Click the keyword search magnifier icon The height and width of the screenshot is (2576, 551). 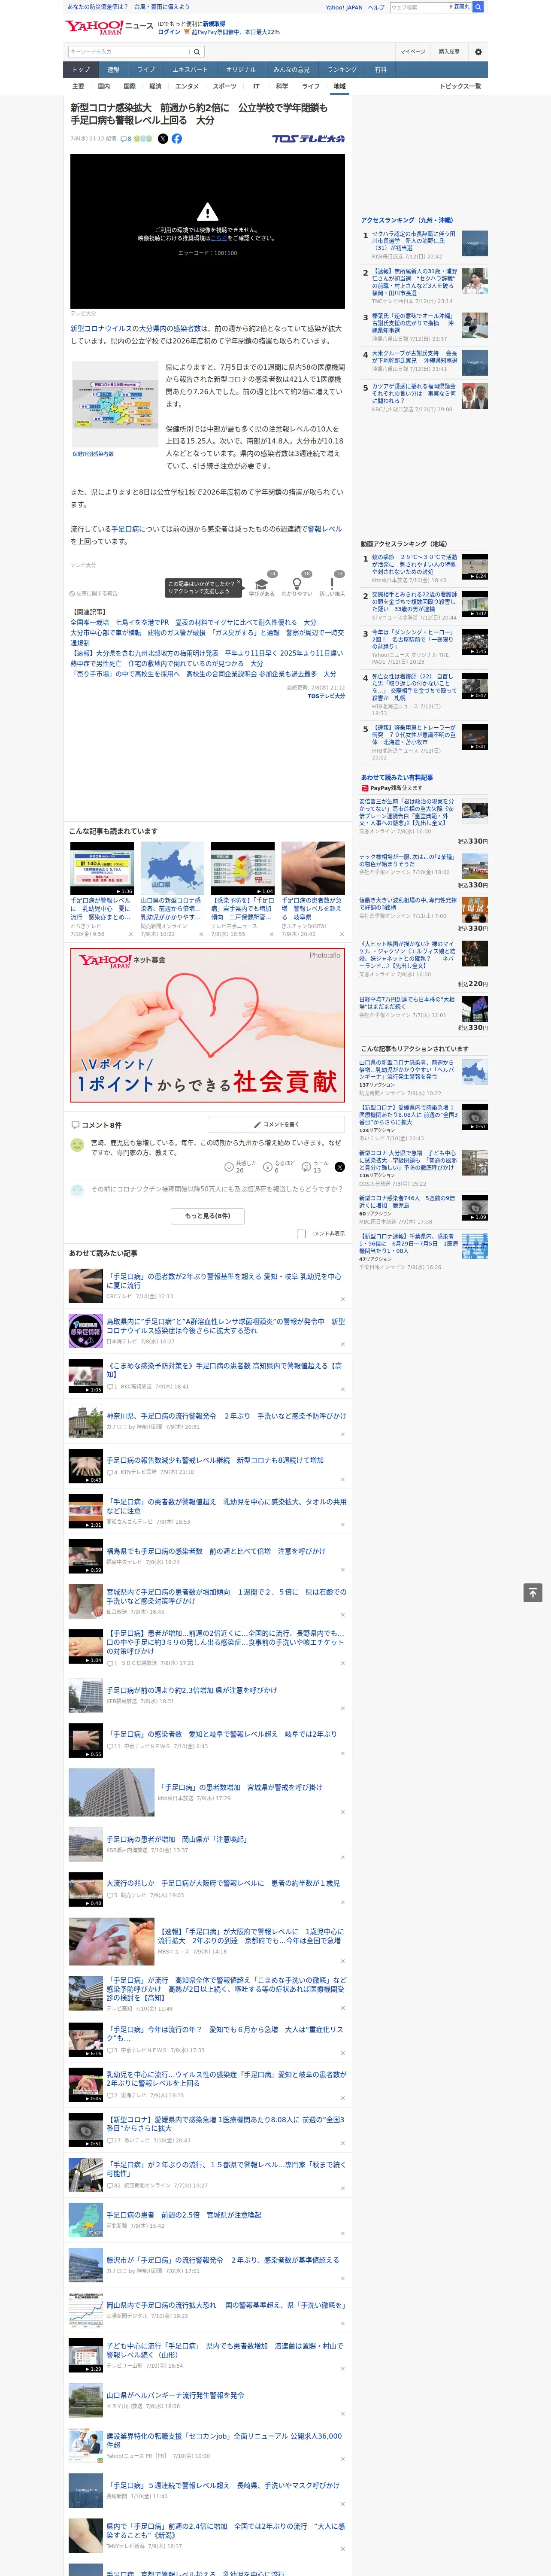click(197, 52)
